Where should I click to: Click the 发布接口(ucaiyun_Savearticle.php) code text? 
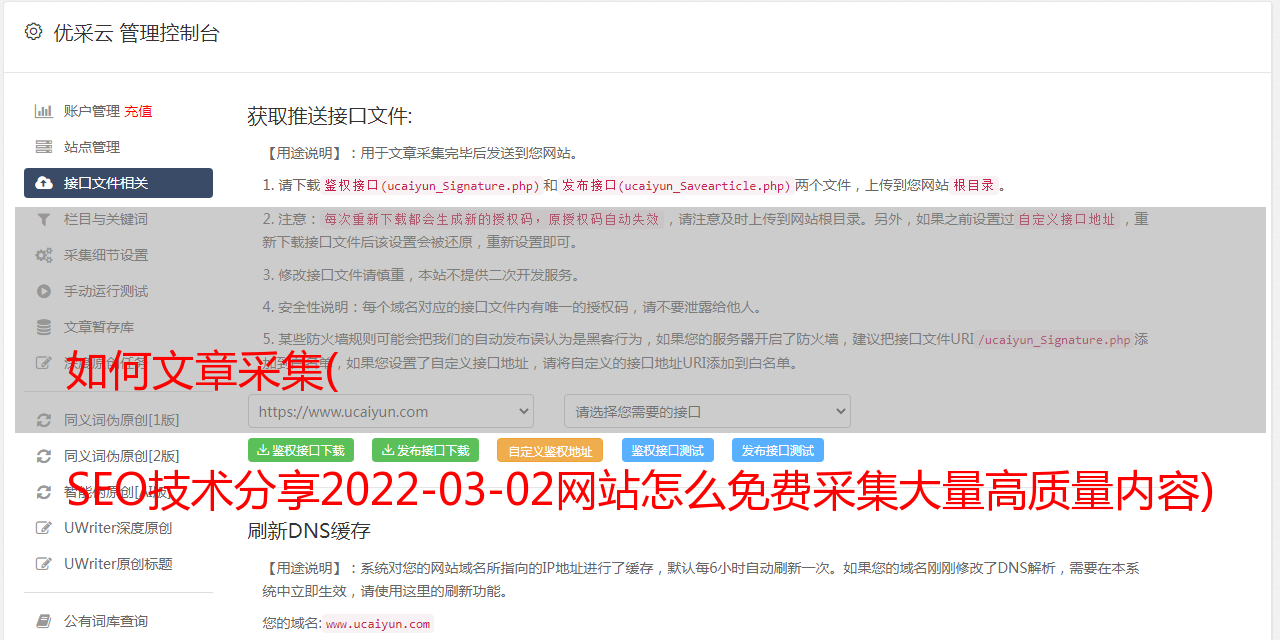click(676, 185)
